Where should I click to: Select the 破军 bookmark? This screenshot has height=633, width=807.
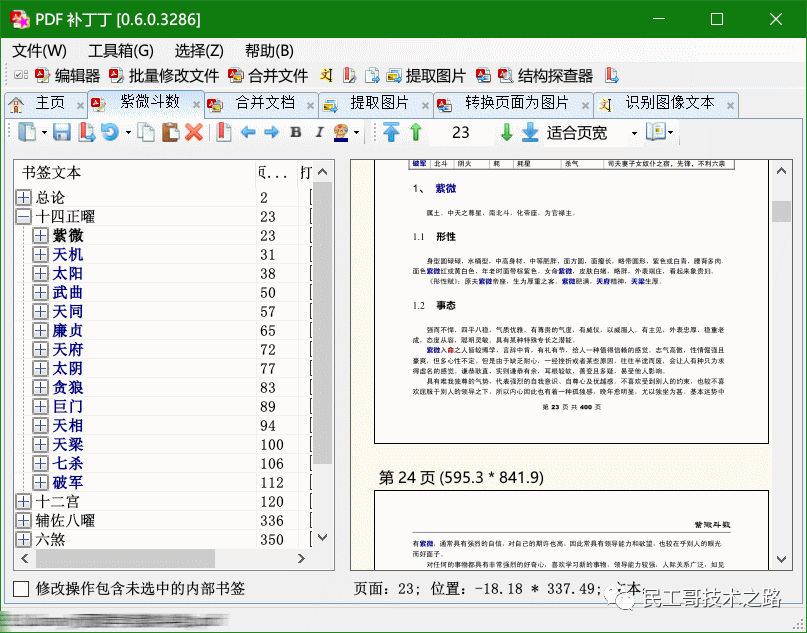coord(67,483)
